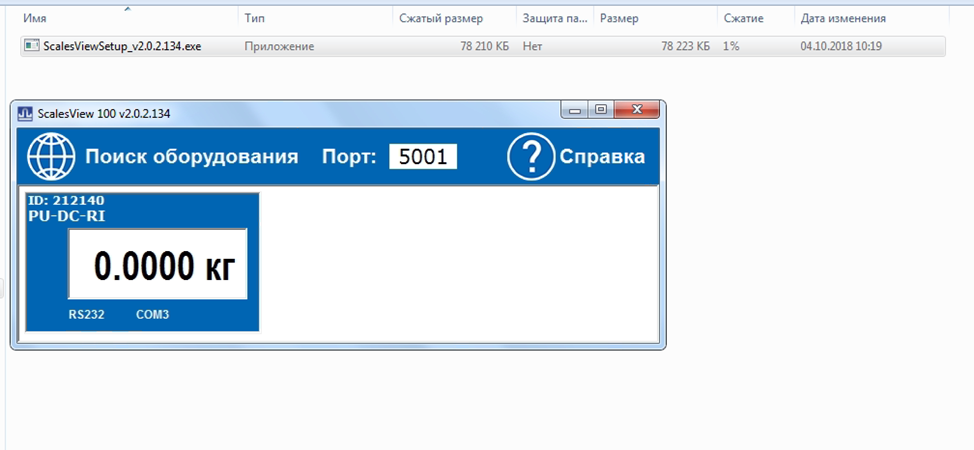Open Справка help text

pos(602,157)
